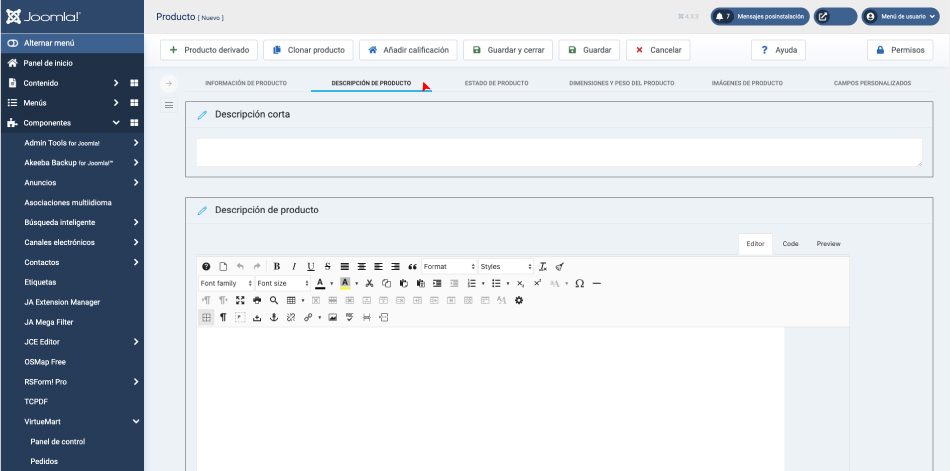Switch to Estado de producto tab
Image resolution: width=950 pixels, height=471 pixels.
[x=496, y=83]
